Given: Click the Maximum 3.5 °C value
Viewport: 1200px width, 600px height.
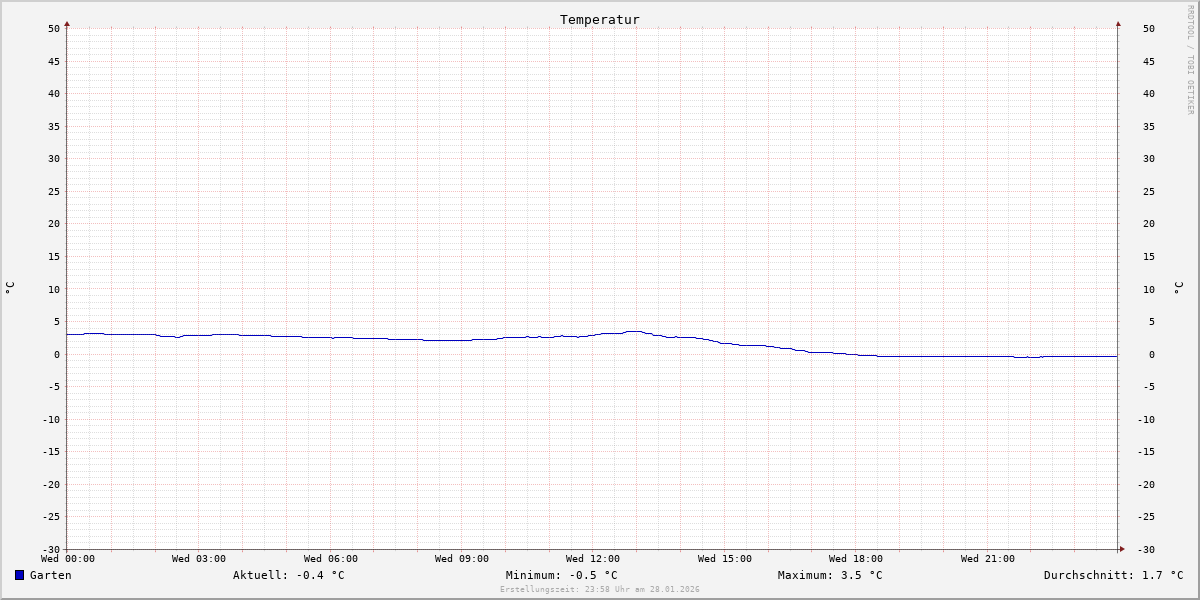Looking at the screenshot, I should (x=830, y=575).
